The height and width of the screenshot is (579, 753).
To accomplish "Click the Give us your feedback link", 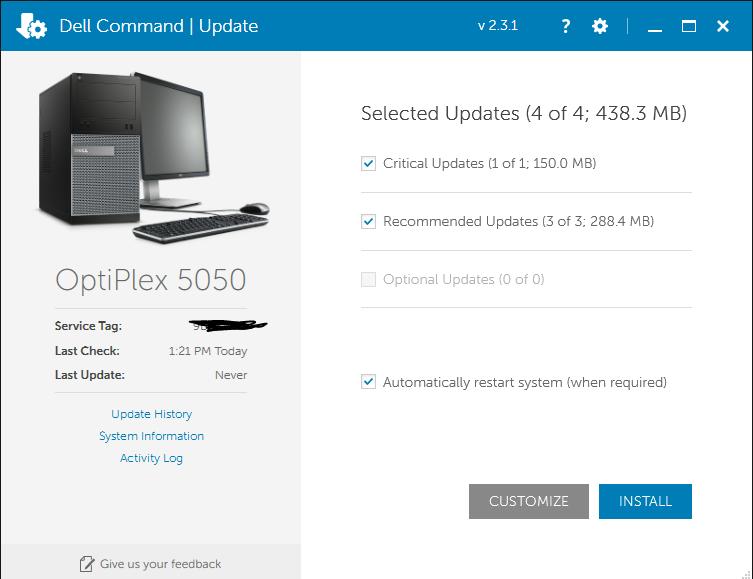I will point(160,564).
